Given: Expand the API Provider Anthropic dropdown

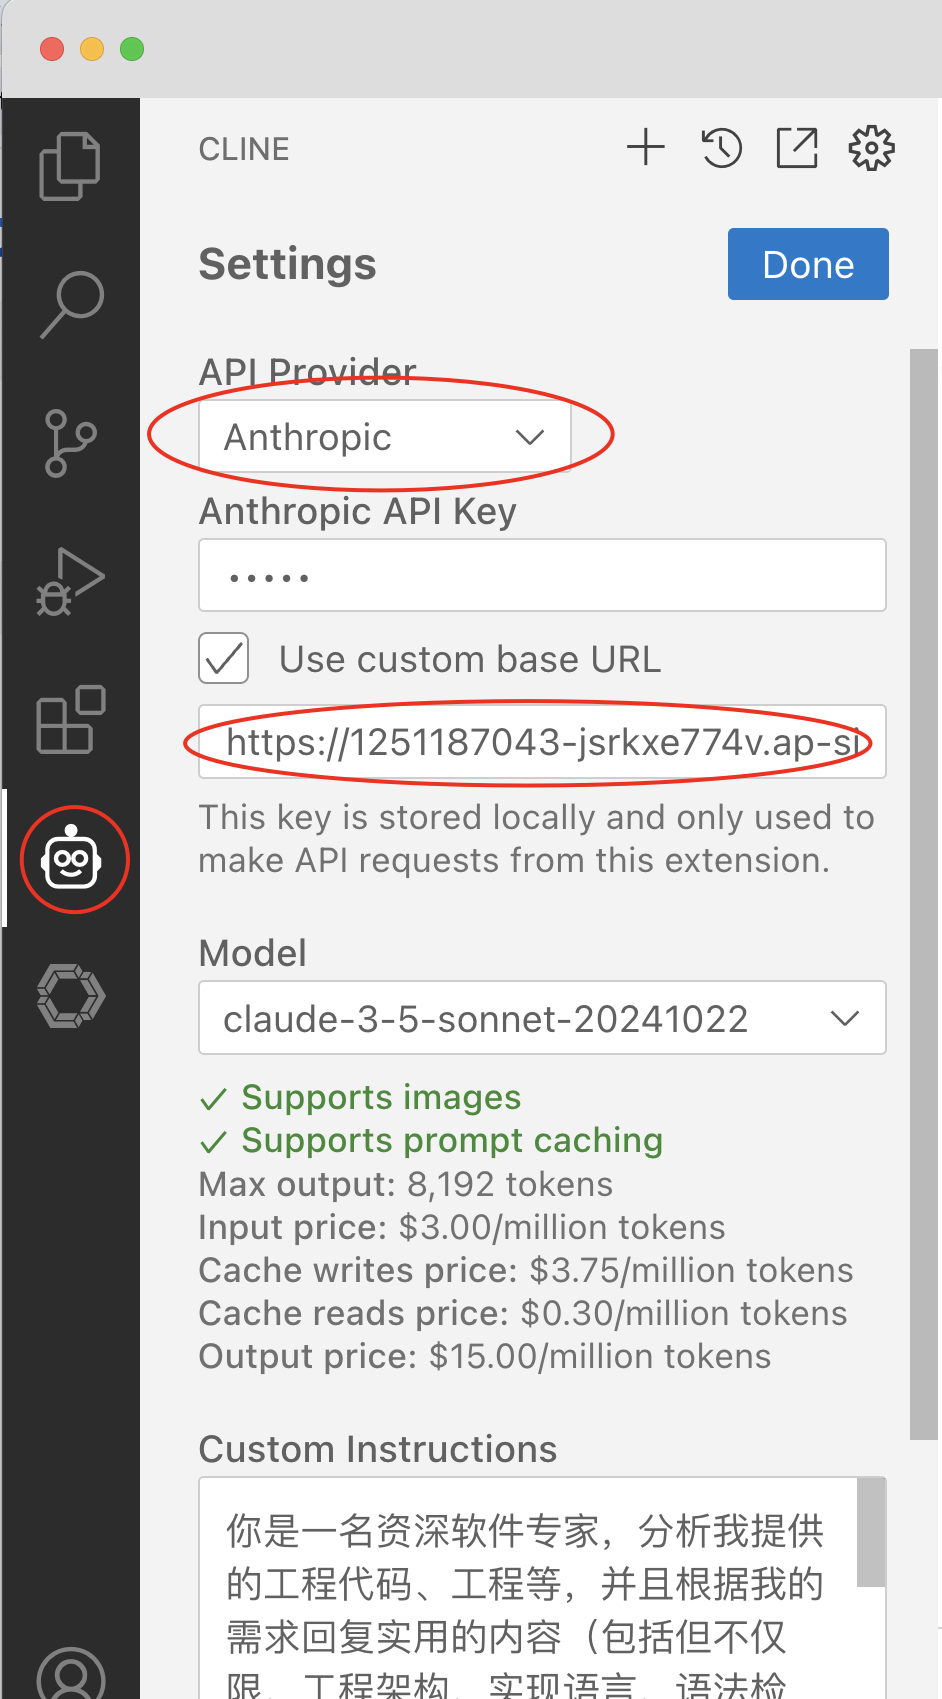Looking at the screenshot, I should pyautogui.click(x=385, y=436).
